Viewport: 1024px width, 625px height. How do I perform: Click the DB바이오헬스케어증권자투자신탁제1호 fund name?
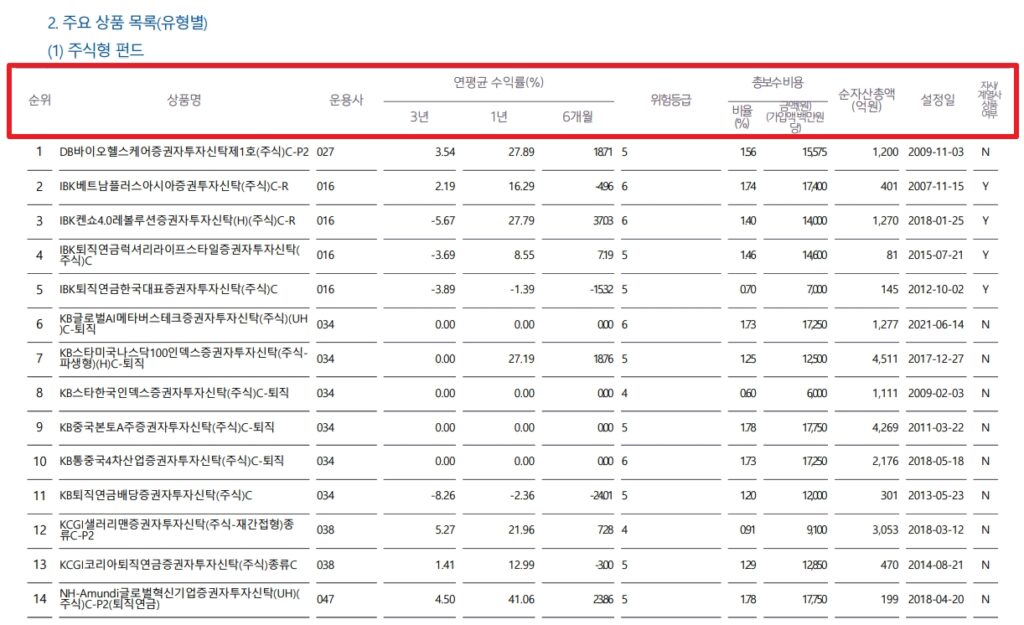pos(184,152)
